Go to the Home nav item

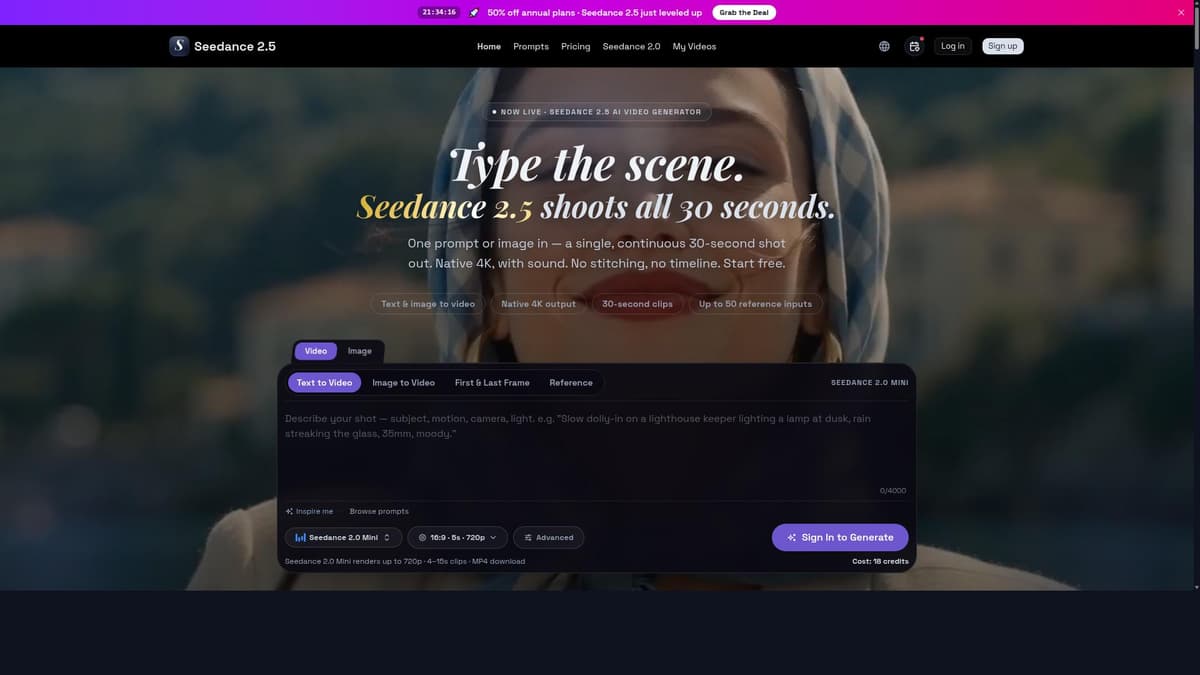[x=489, y=46]
